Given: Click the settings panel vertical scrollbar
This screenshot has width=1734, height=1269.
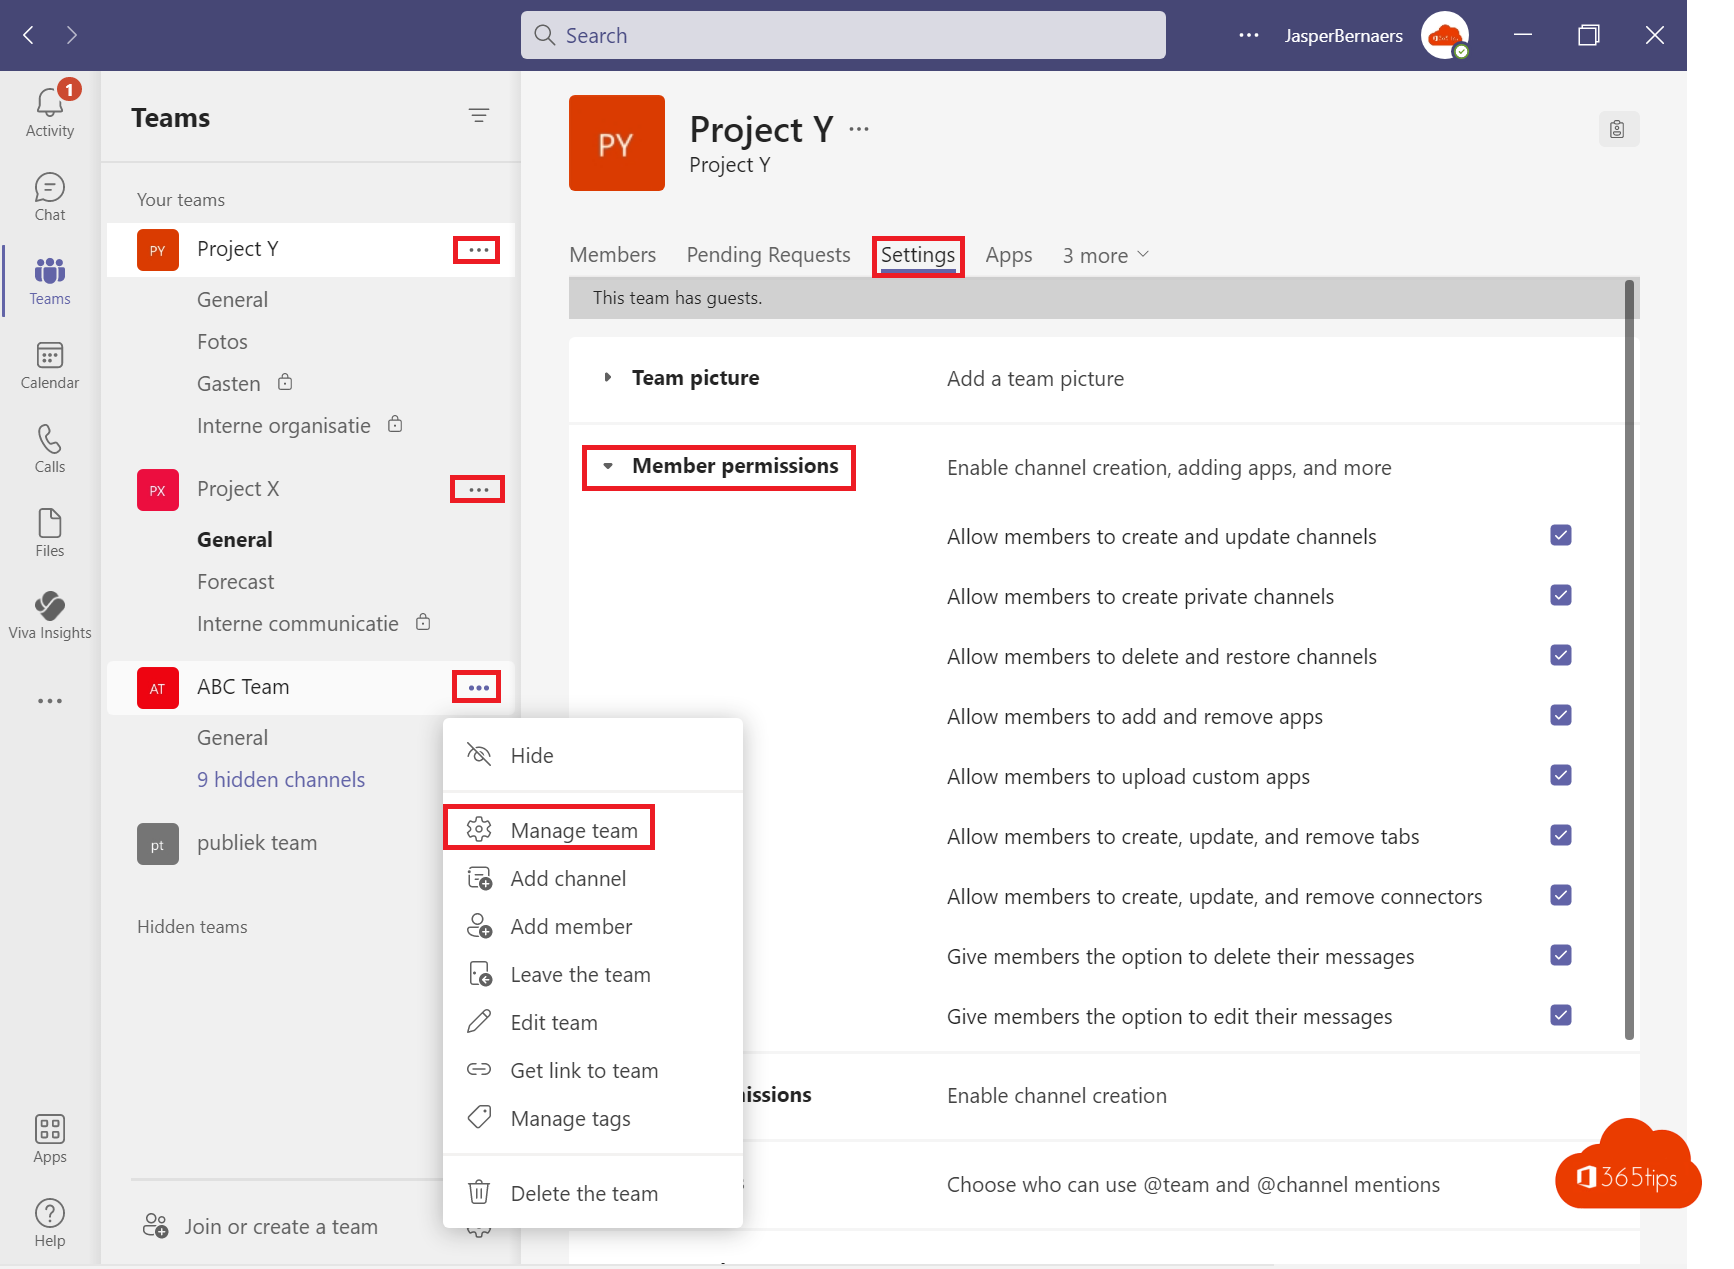Looking at the screenshot, I should click(x=1629, y=660).
